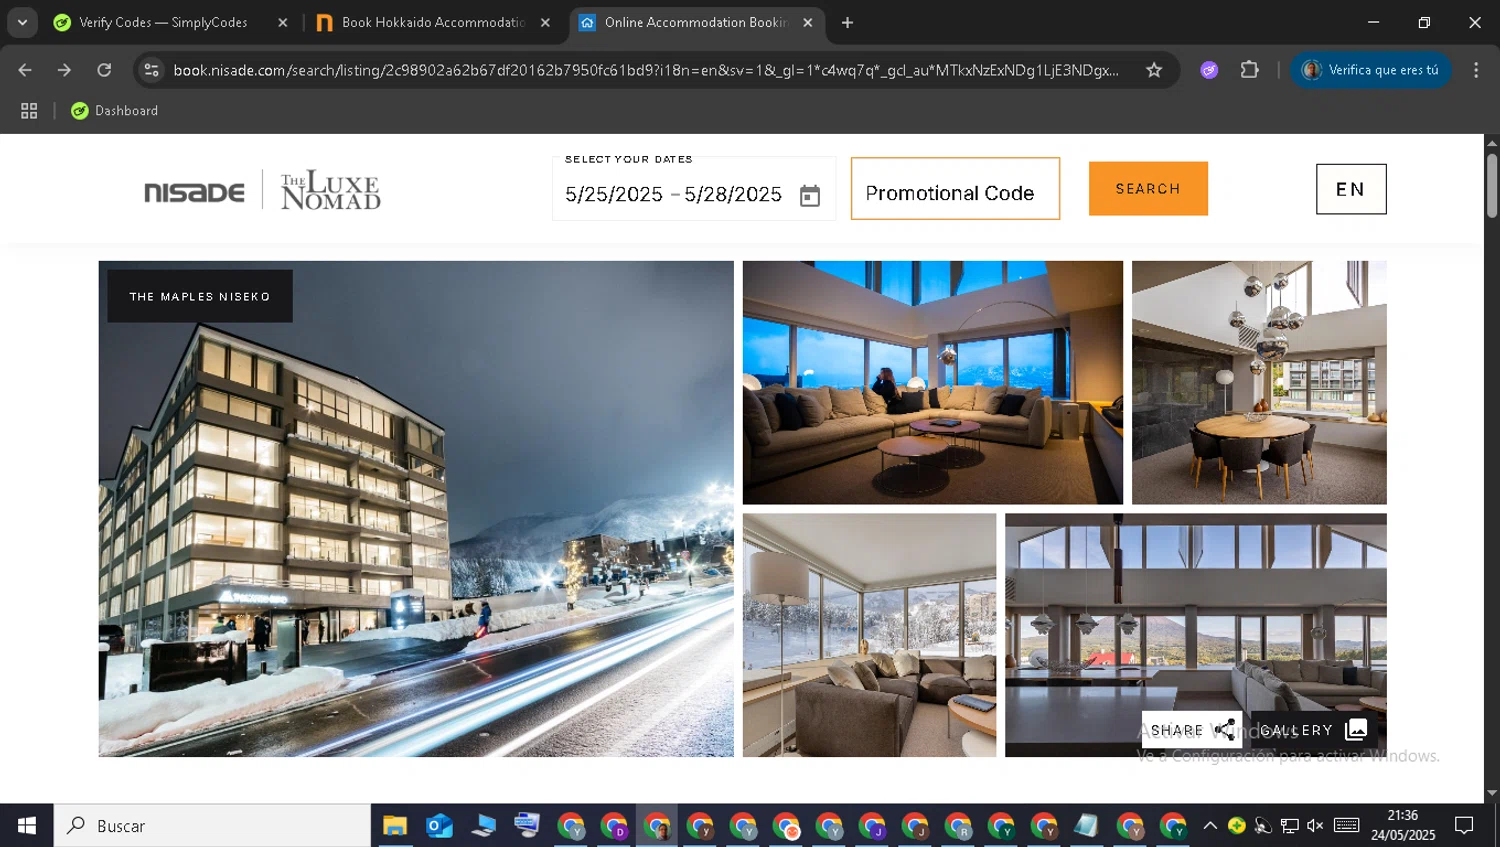The width and height of the screenshot is (1500, 847).
Task: Click the vertical scrollbar thumb
Action: 1492,185
